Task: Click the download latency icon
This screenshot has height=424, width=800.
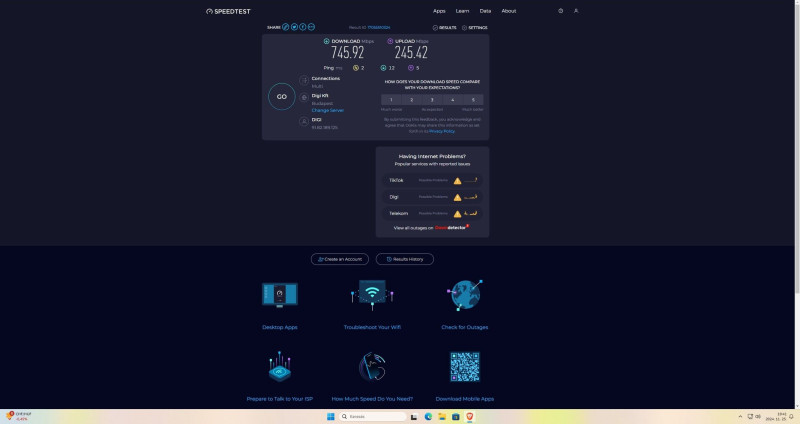Action: [x=383, y=68]
